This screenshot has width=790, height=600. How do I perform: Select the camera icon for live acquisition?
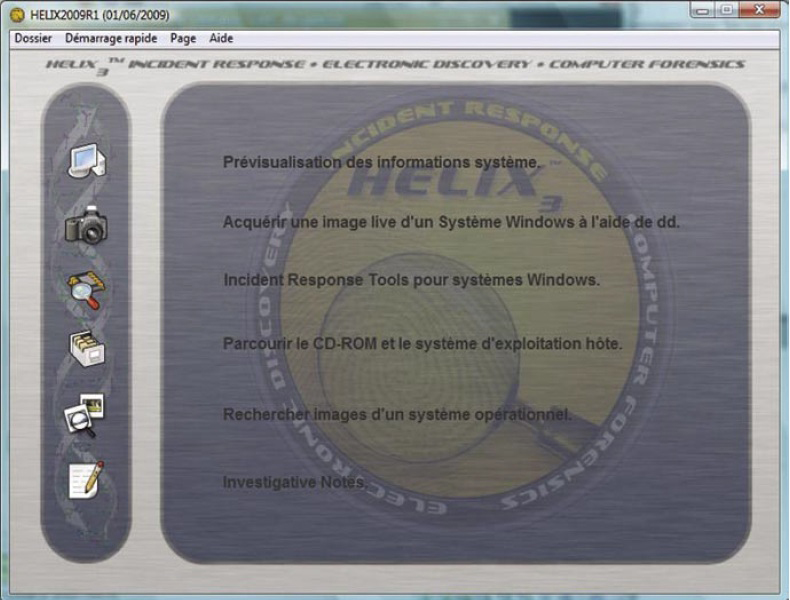click(86, 226)
